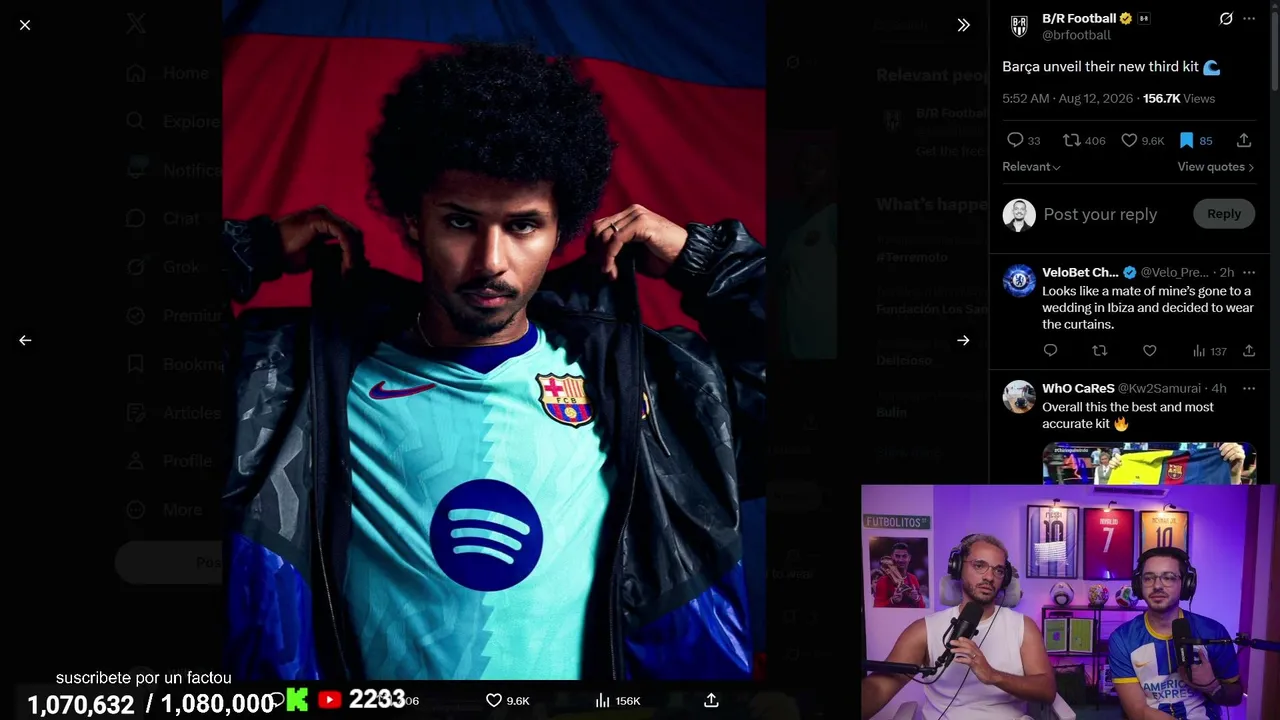Open the View quotes link
This screenshot has height=720, width=1280.
[1215, 167]
